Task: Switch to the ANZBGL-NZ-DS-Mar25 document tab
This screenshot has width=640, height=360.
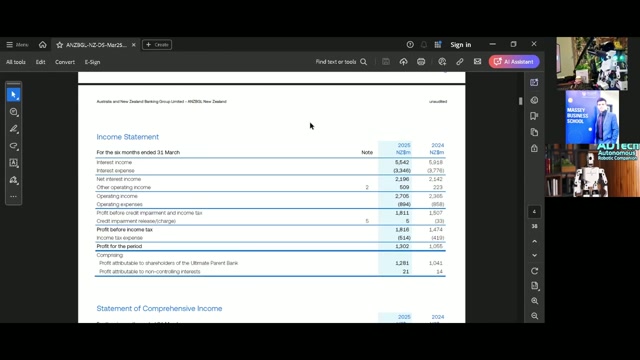Action: [x=96, y=44]
